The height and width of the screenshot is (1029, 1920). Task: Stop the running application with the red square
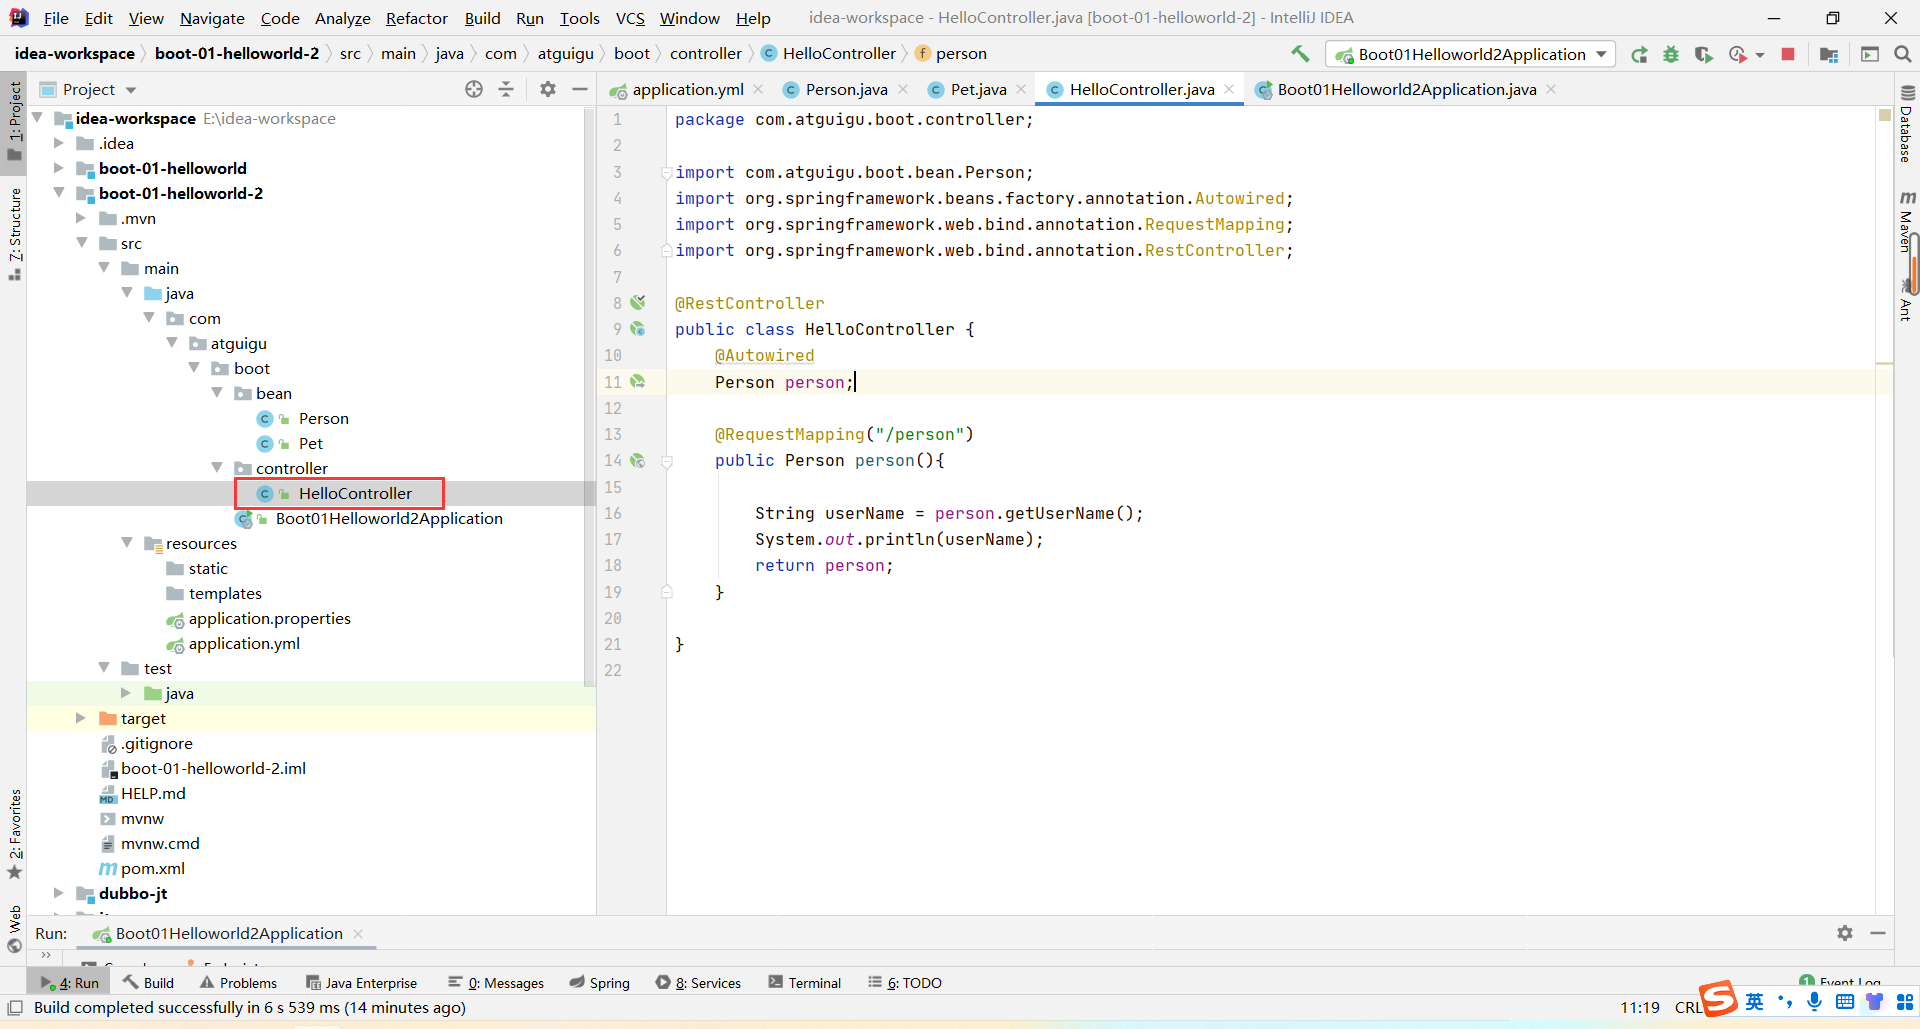[x=1788, y=55]
